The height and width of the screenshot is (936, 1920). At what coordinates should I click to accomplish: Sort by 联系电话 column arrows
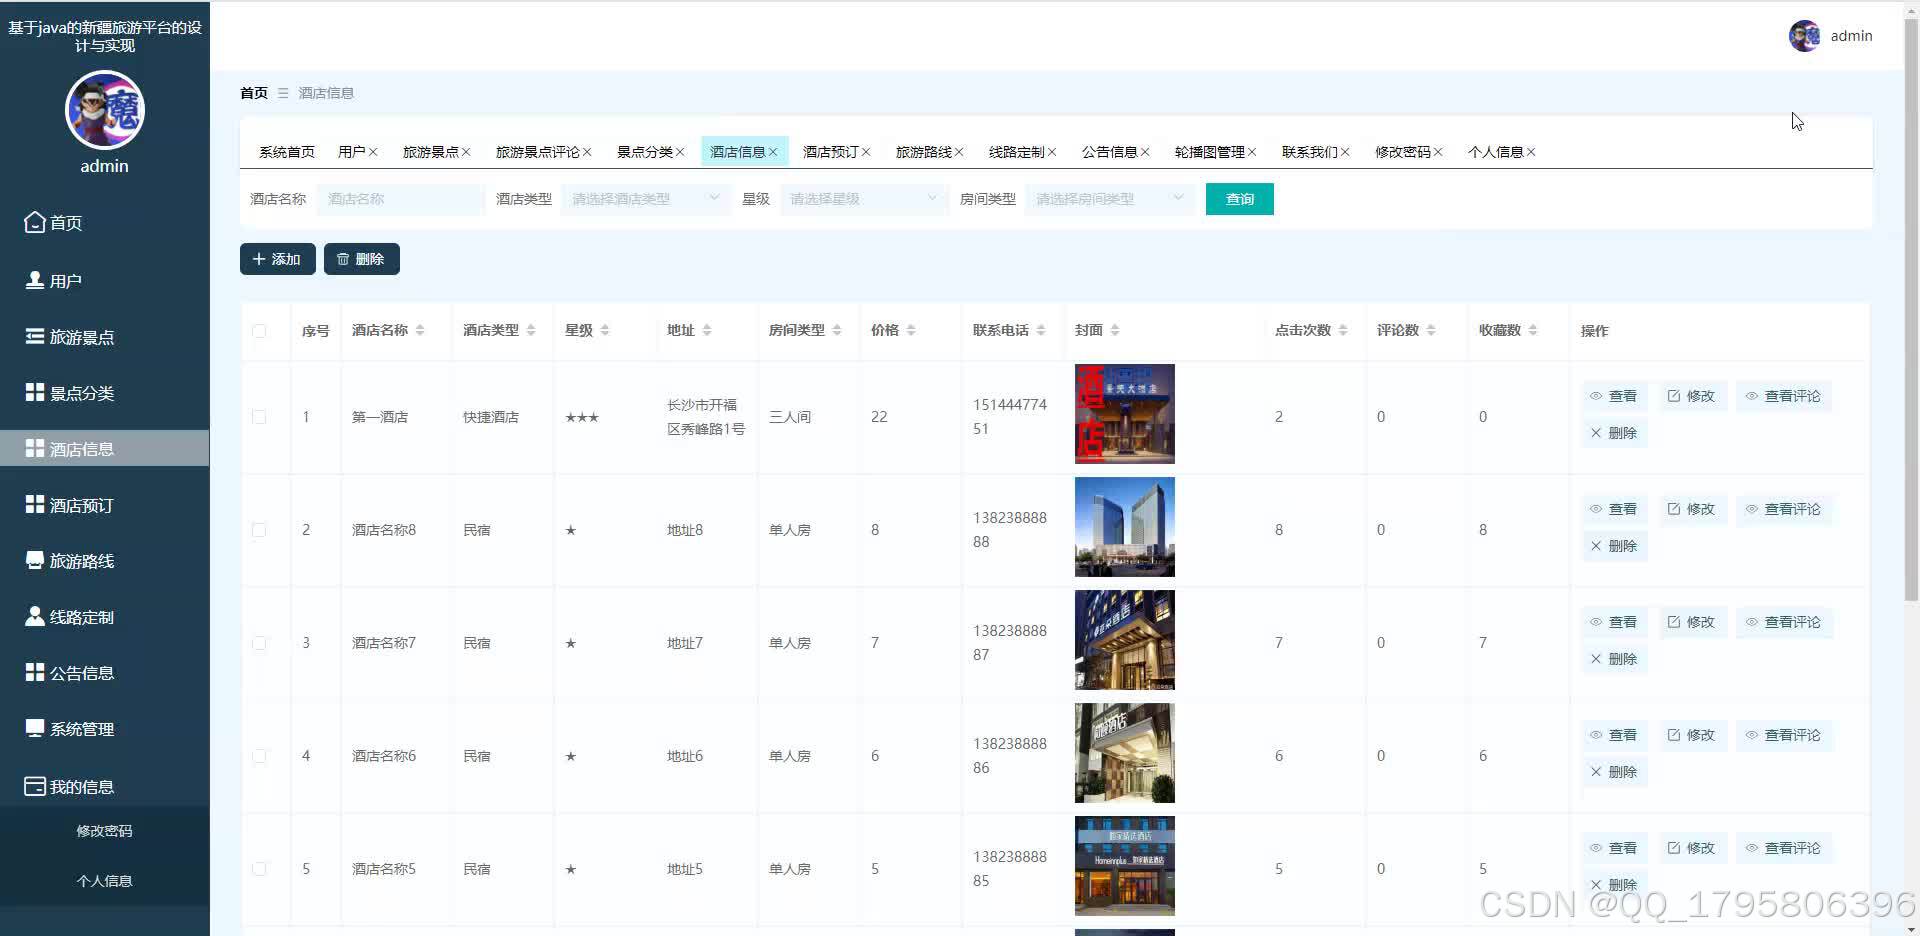pos(1041,330)
